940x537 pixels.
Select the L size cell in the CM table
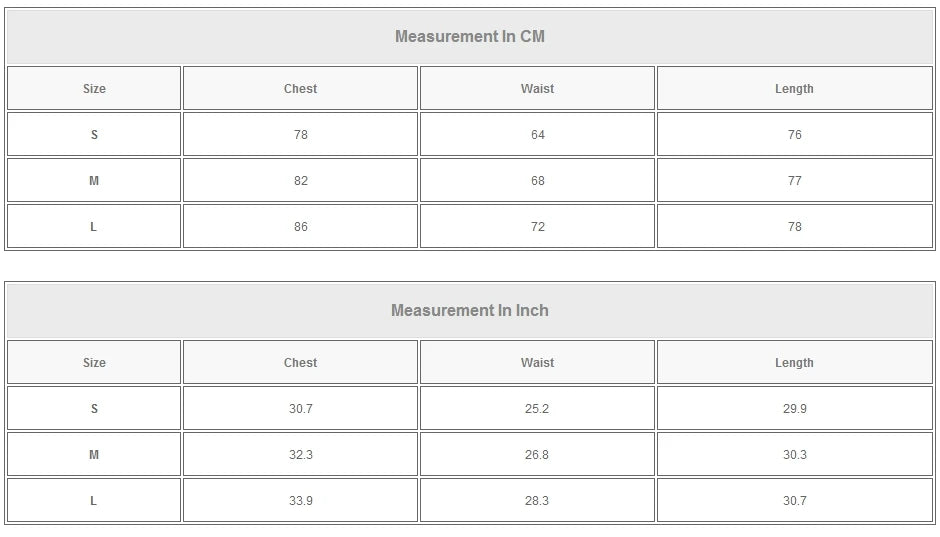pos(94,227)
